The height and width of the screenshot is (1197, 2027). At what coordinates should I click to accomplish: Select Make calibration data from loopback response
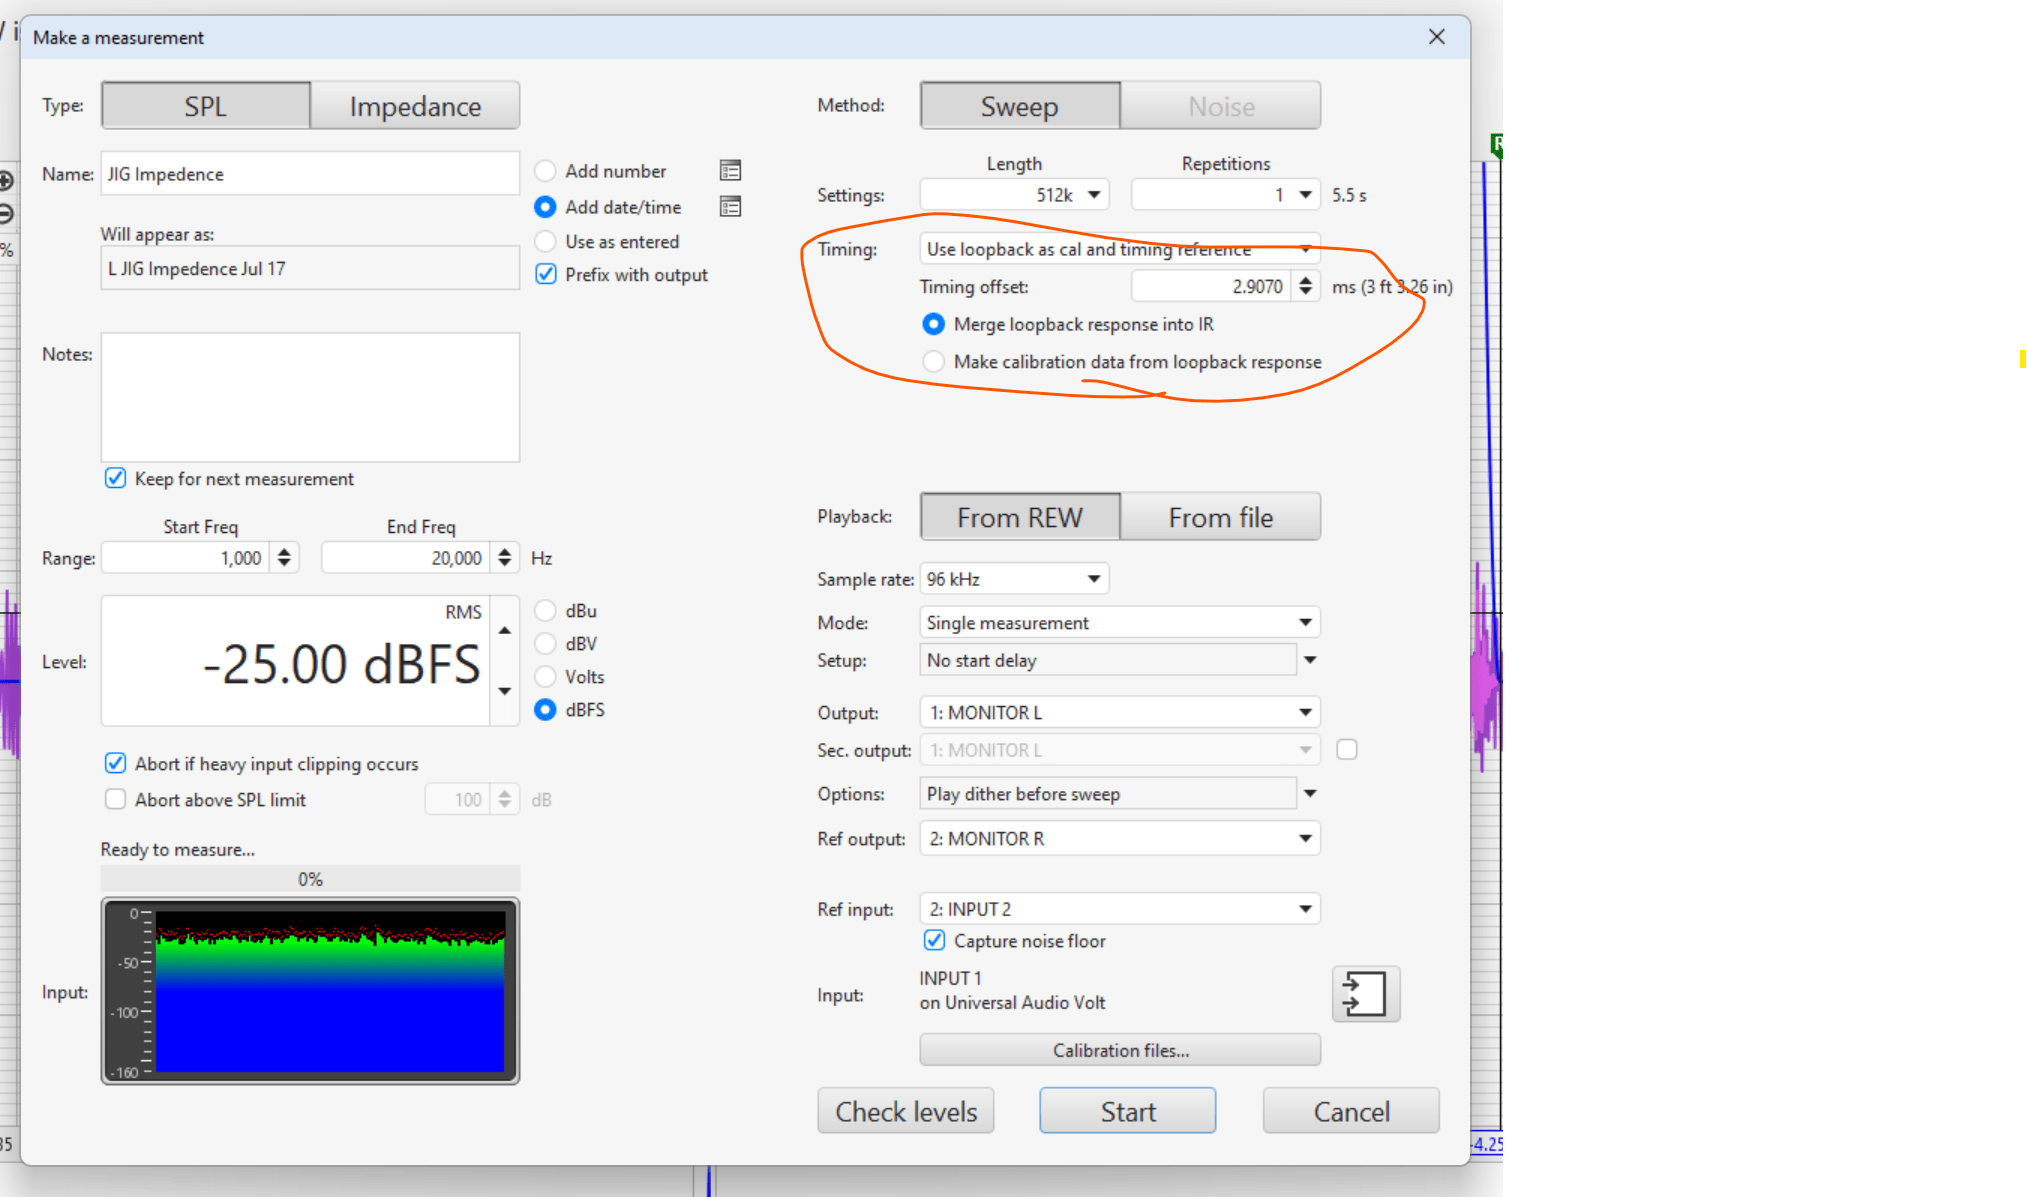933,361
